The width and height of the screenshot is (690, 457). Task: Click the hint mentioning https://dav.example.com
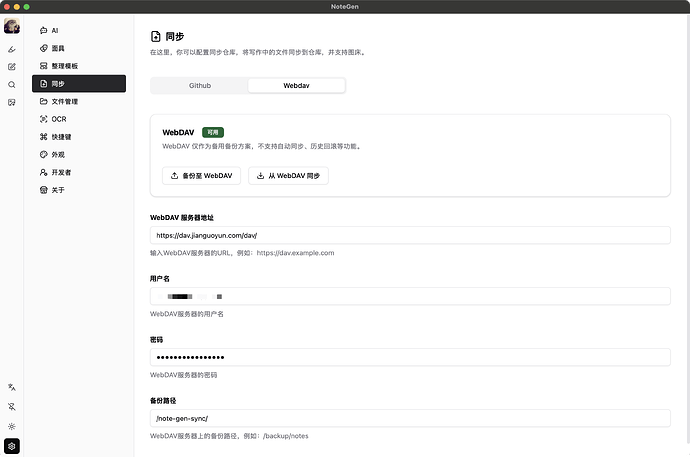pyautogui.click(x=242, y=253)
